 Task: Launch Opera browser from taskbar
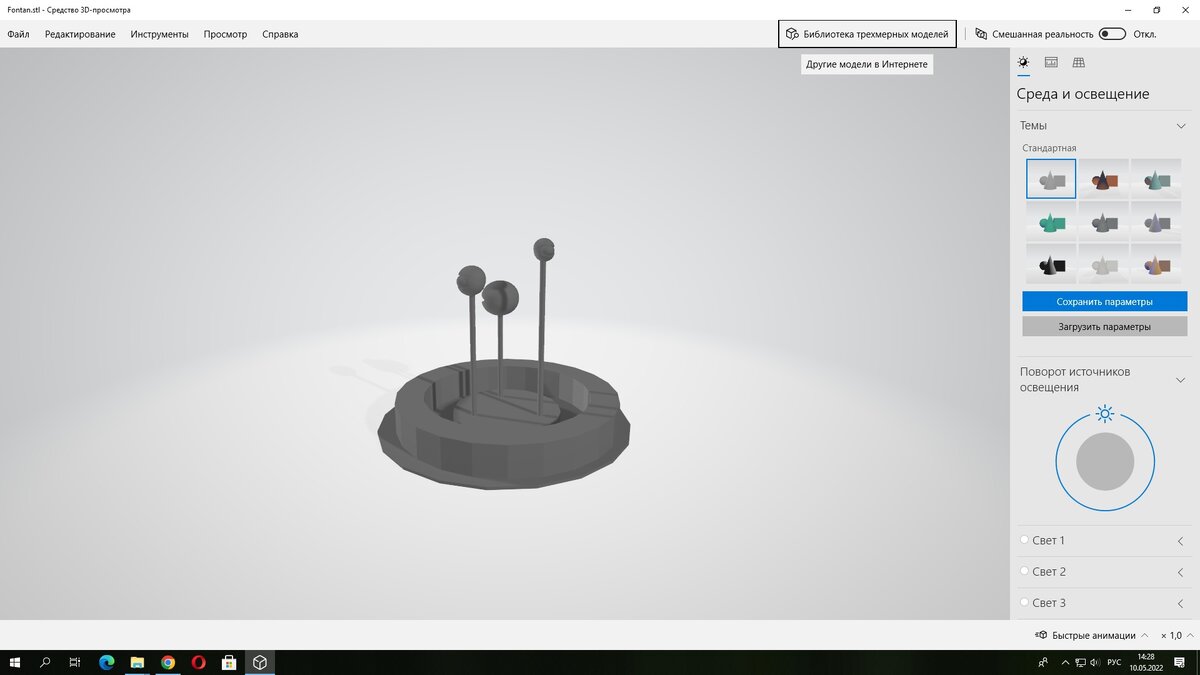pos(198,662)
